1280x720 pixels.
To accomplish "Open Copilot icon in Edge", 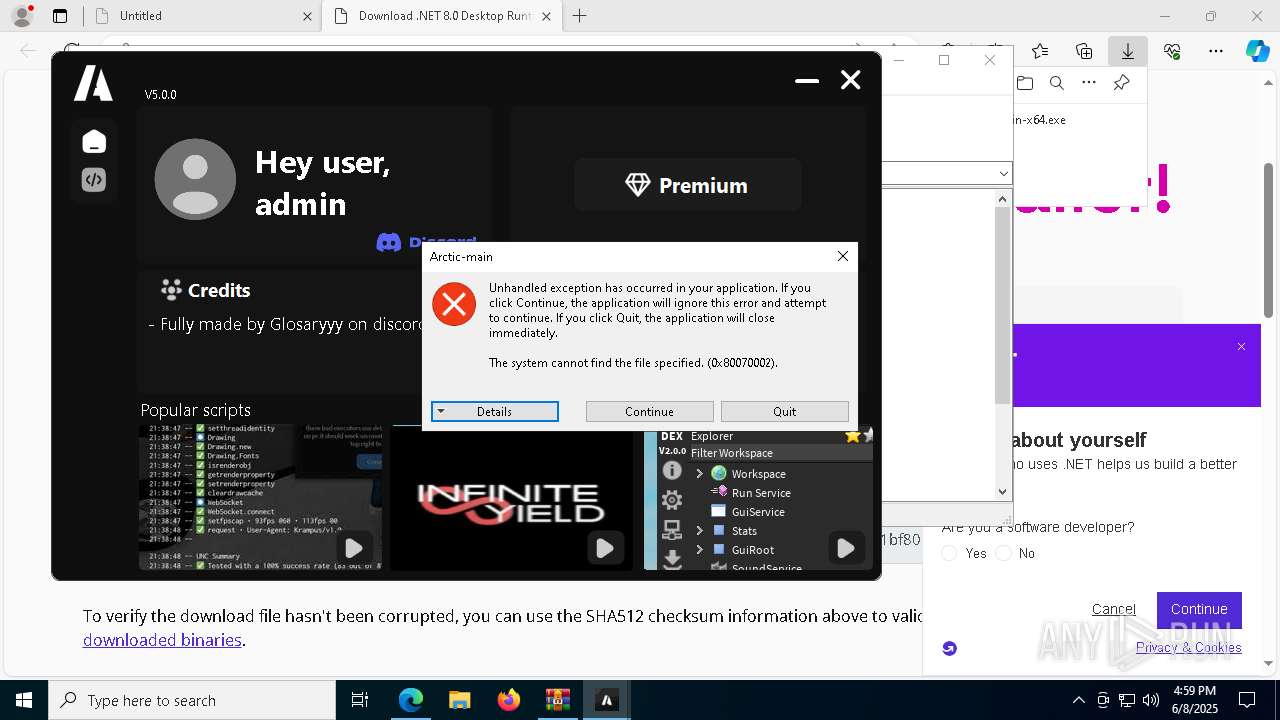I will point(1257,51).
